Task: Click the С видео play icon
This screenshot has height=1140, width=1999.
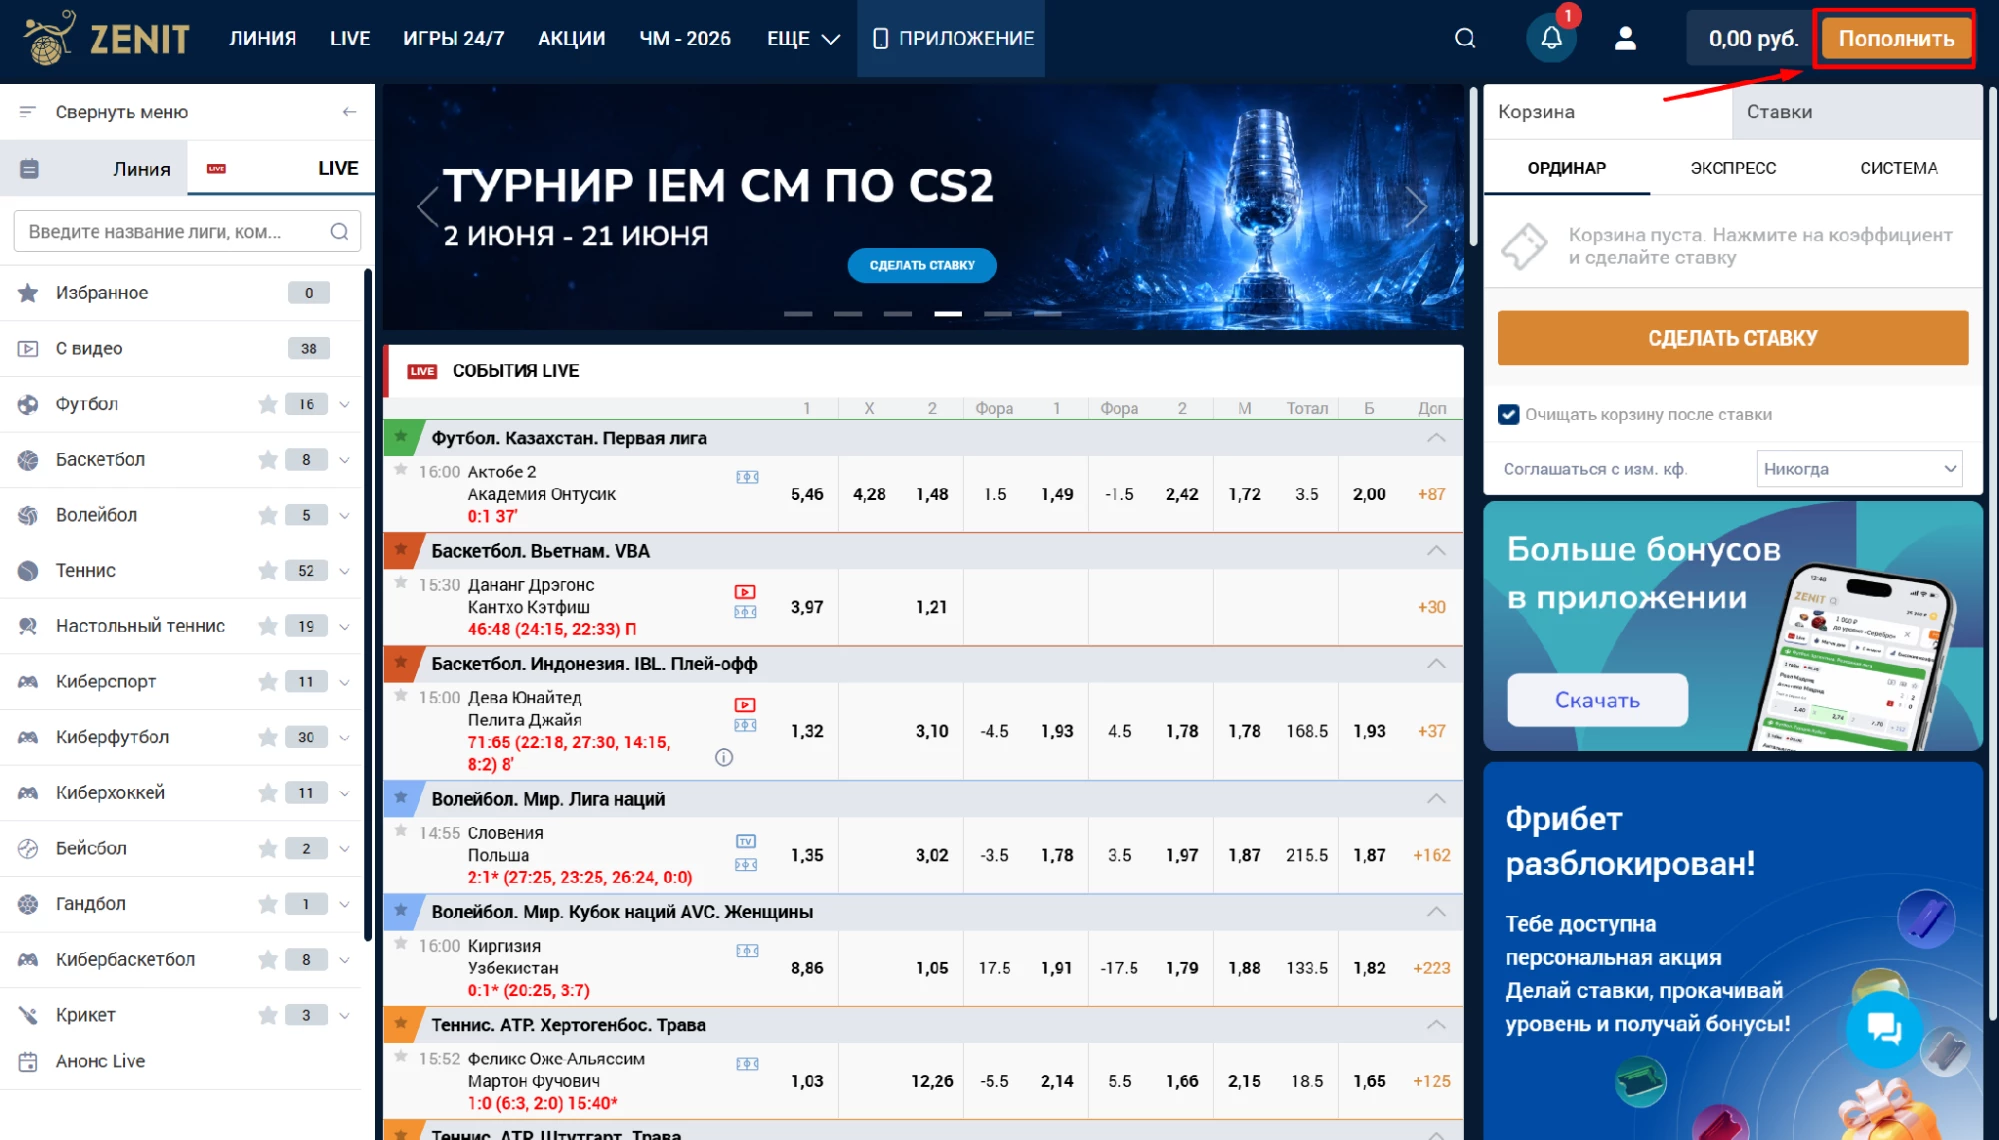Action: [28, 349]
